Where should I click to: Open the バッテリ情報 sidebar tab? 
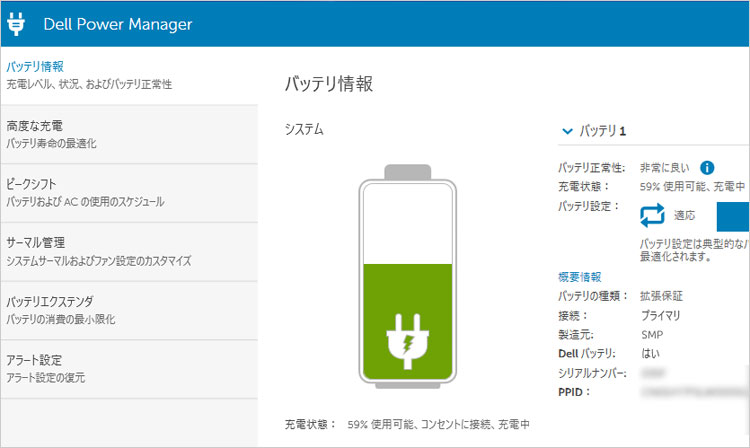click(129, 76)
